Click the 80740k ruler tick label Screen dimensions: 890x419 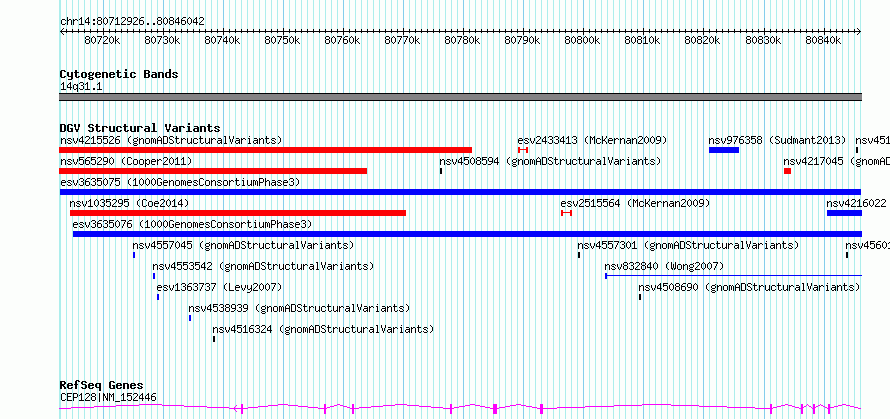coord(222,40)
